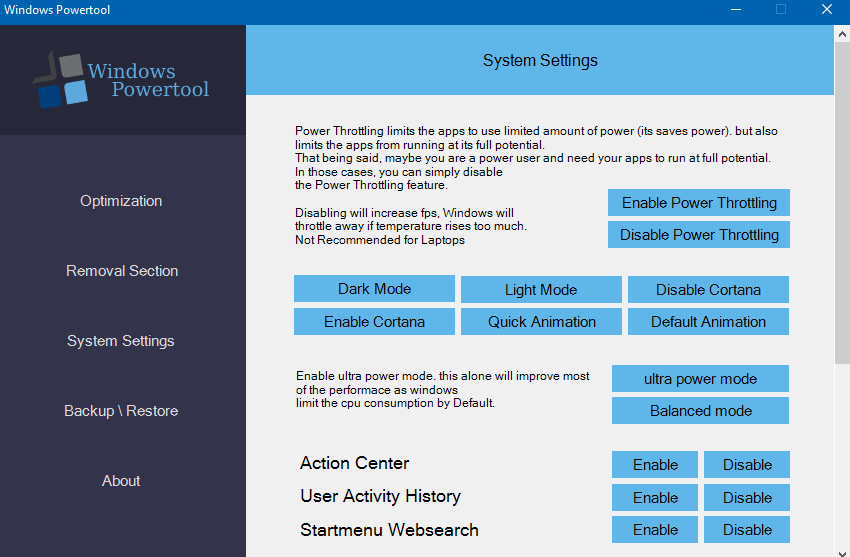Switch to Dark Mode

tap(374, 289)
